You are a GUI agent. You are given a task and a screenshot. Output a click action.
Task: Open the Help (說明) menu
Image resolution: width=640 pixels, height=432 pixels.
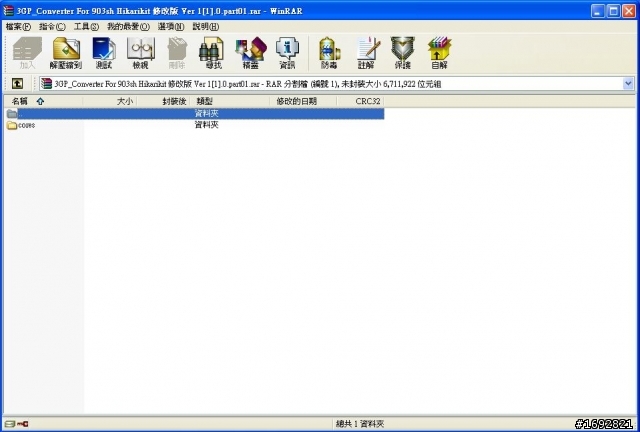[206, 27]
